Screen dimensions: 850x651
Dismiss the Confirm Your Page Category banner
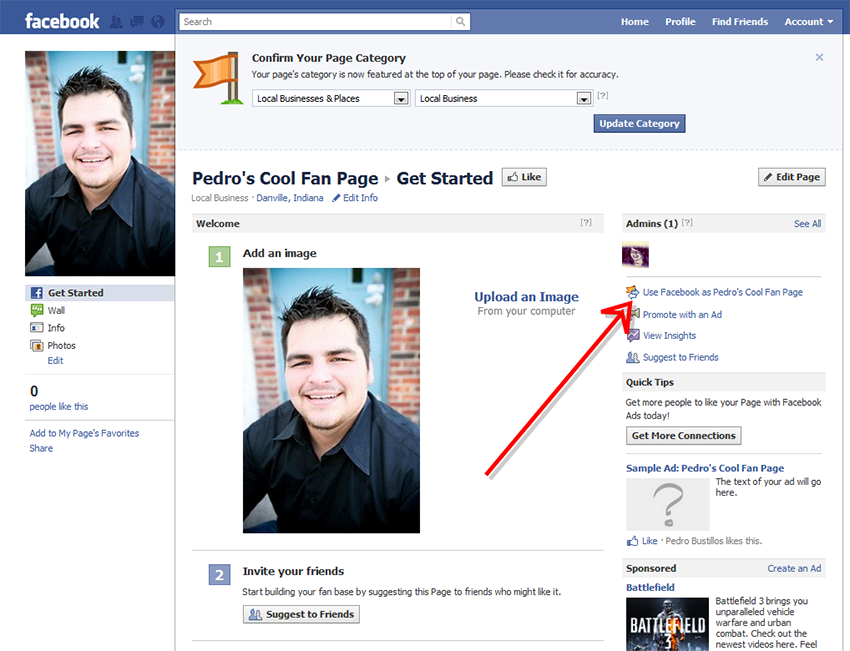coord(819,57)
